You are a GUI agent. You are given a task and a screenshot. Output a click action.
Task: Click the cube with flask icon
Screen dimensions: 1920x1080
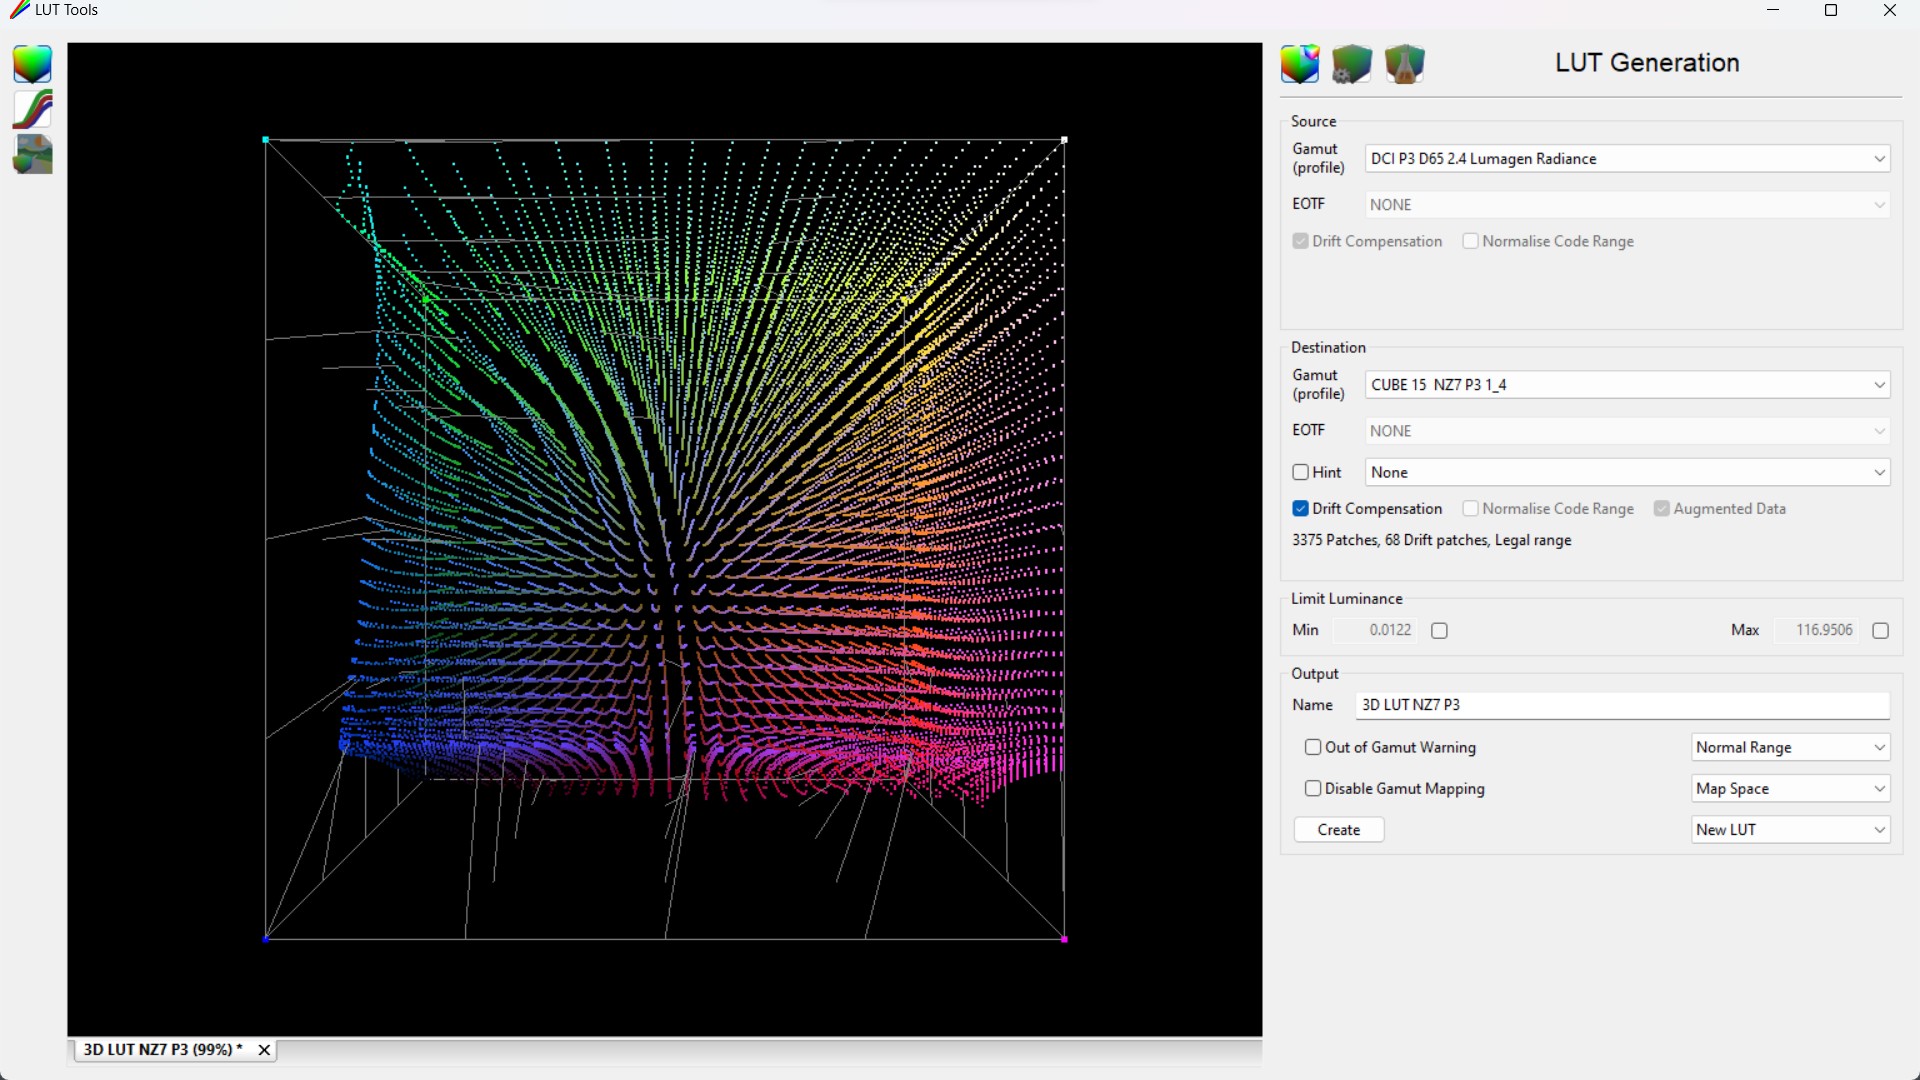pyautogui.click(x=1404, y=64)
